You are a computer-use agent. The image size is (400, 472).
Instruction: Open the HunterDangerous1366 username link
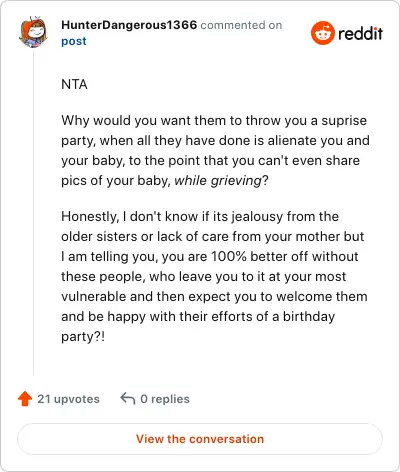129,25
